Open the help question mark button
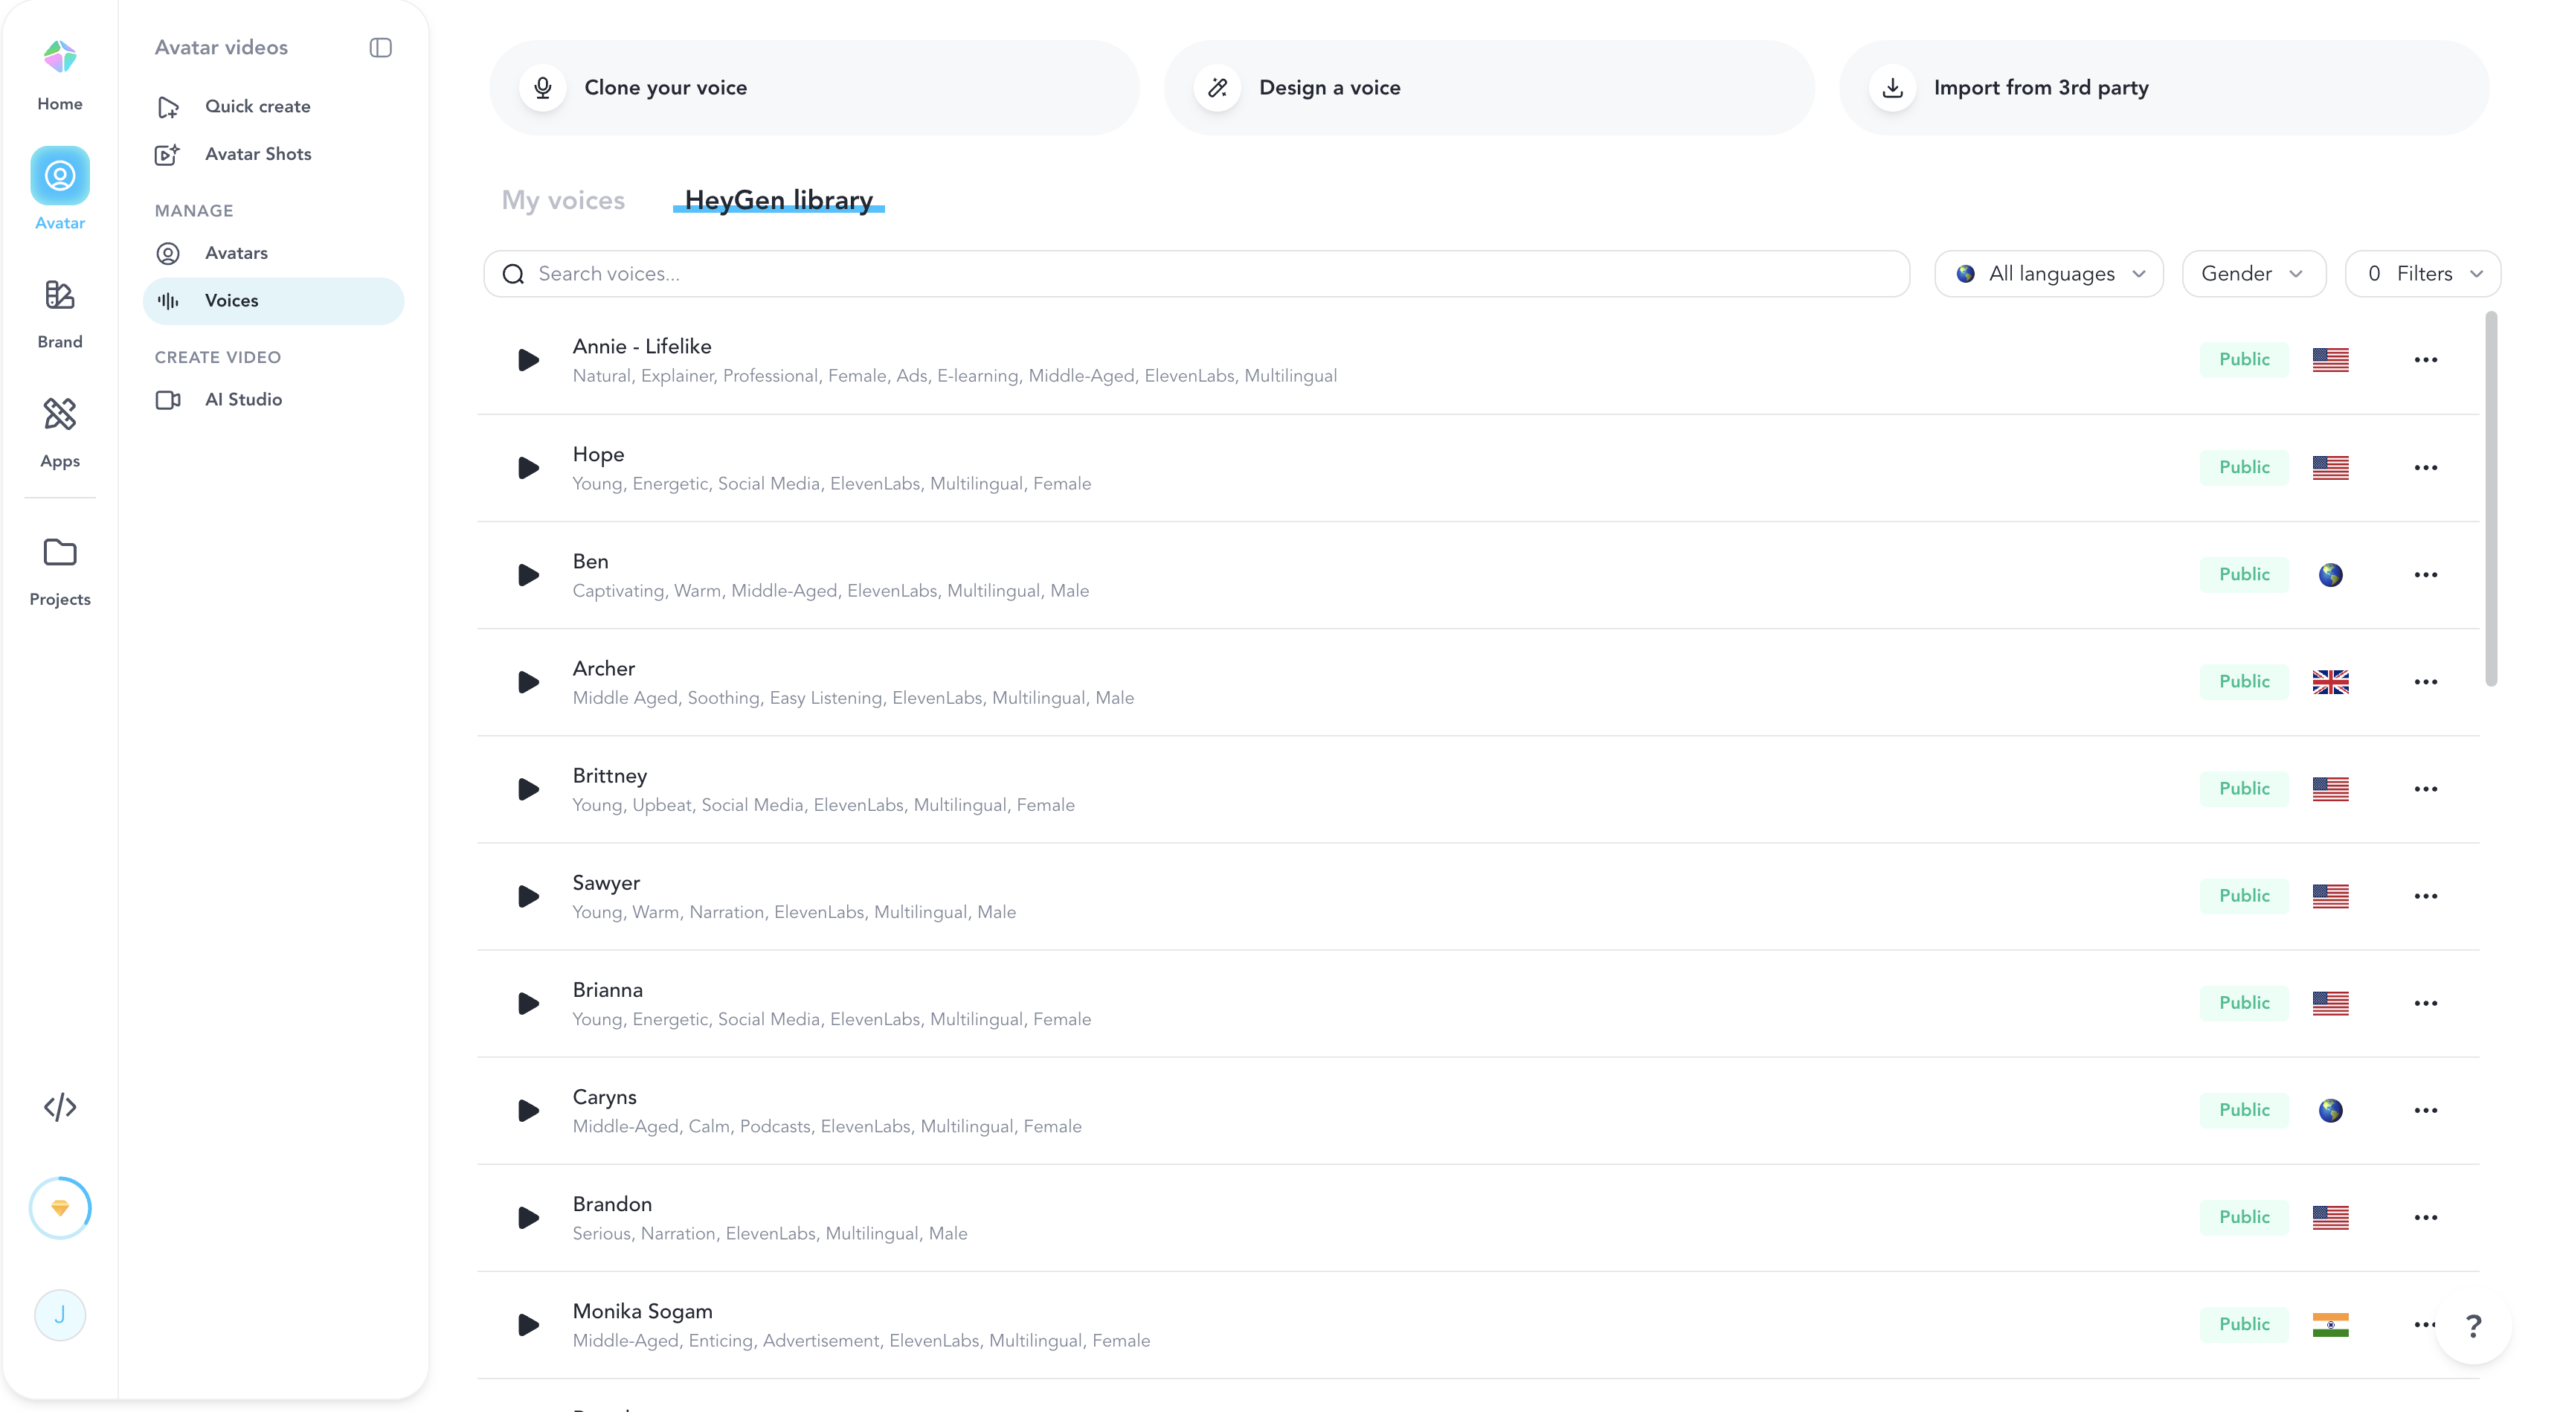 pyautogui.click(x=2473, y=1326)
